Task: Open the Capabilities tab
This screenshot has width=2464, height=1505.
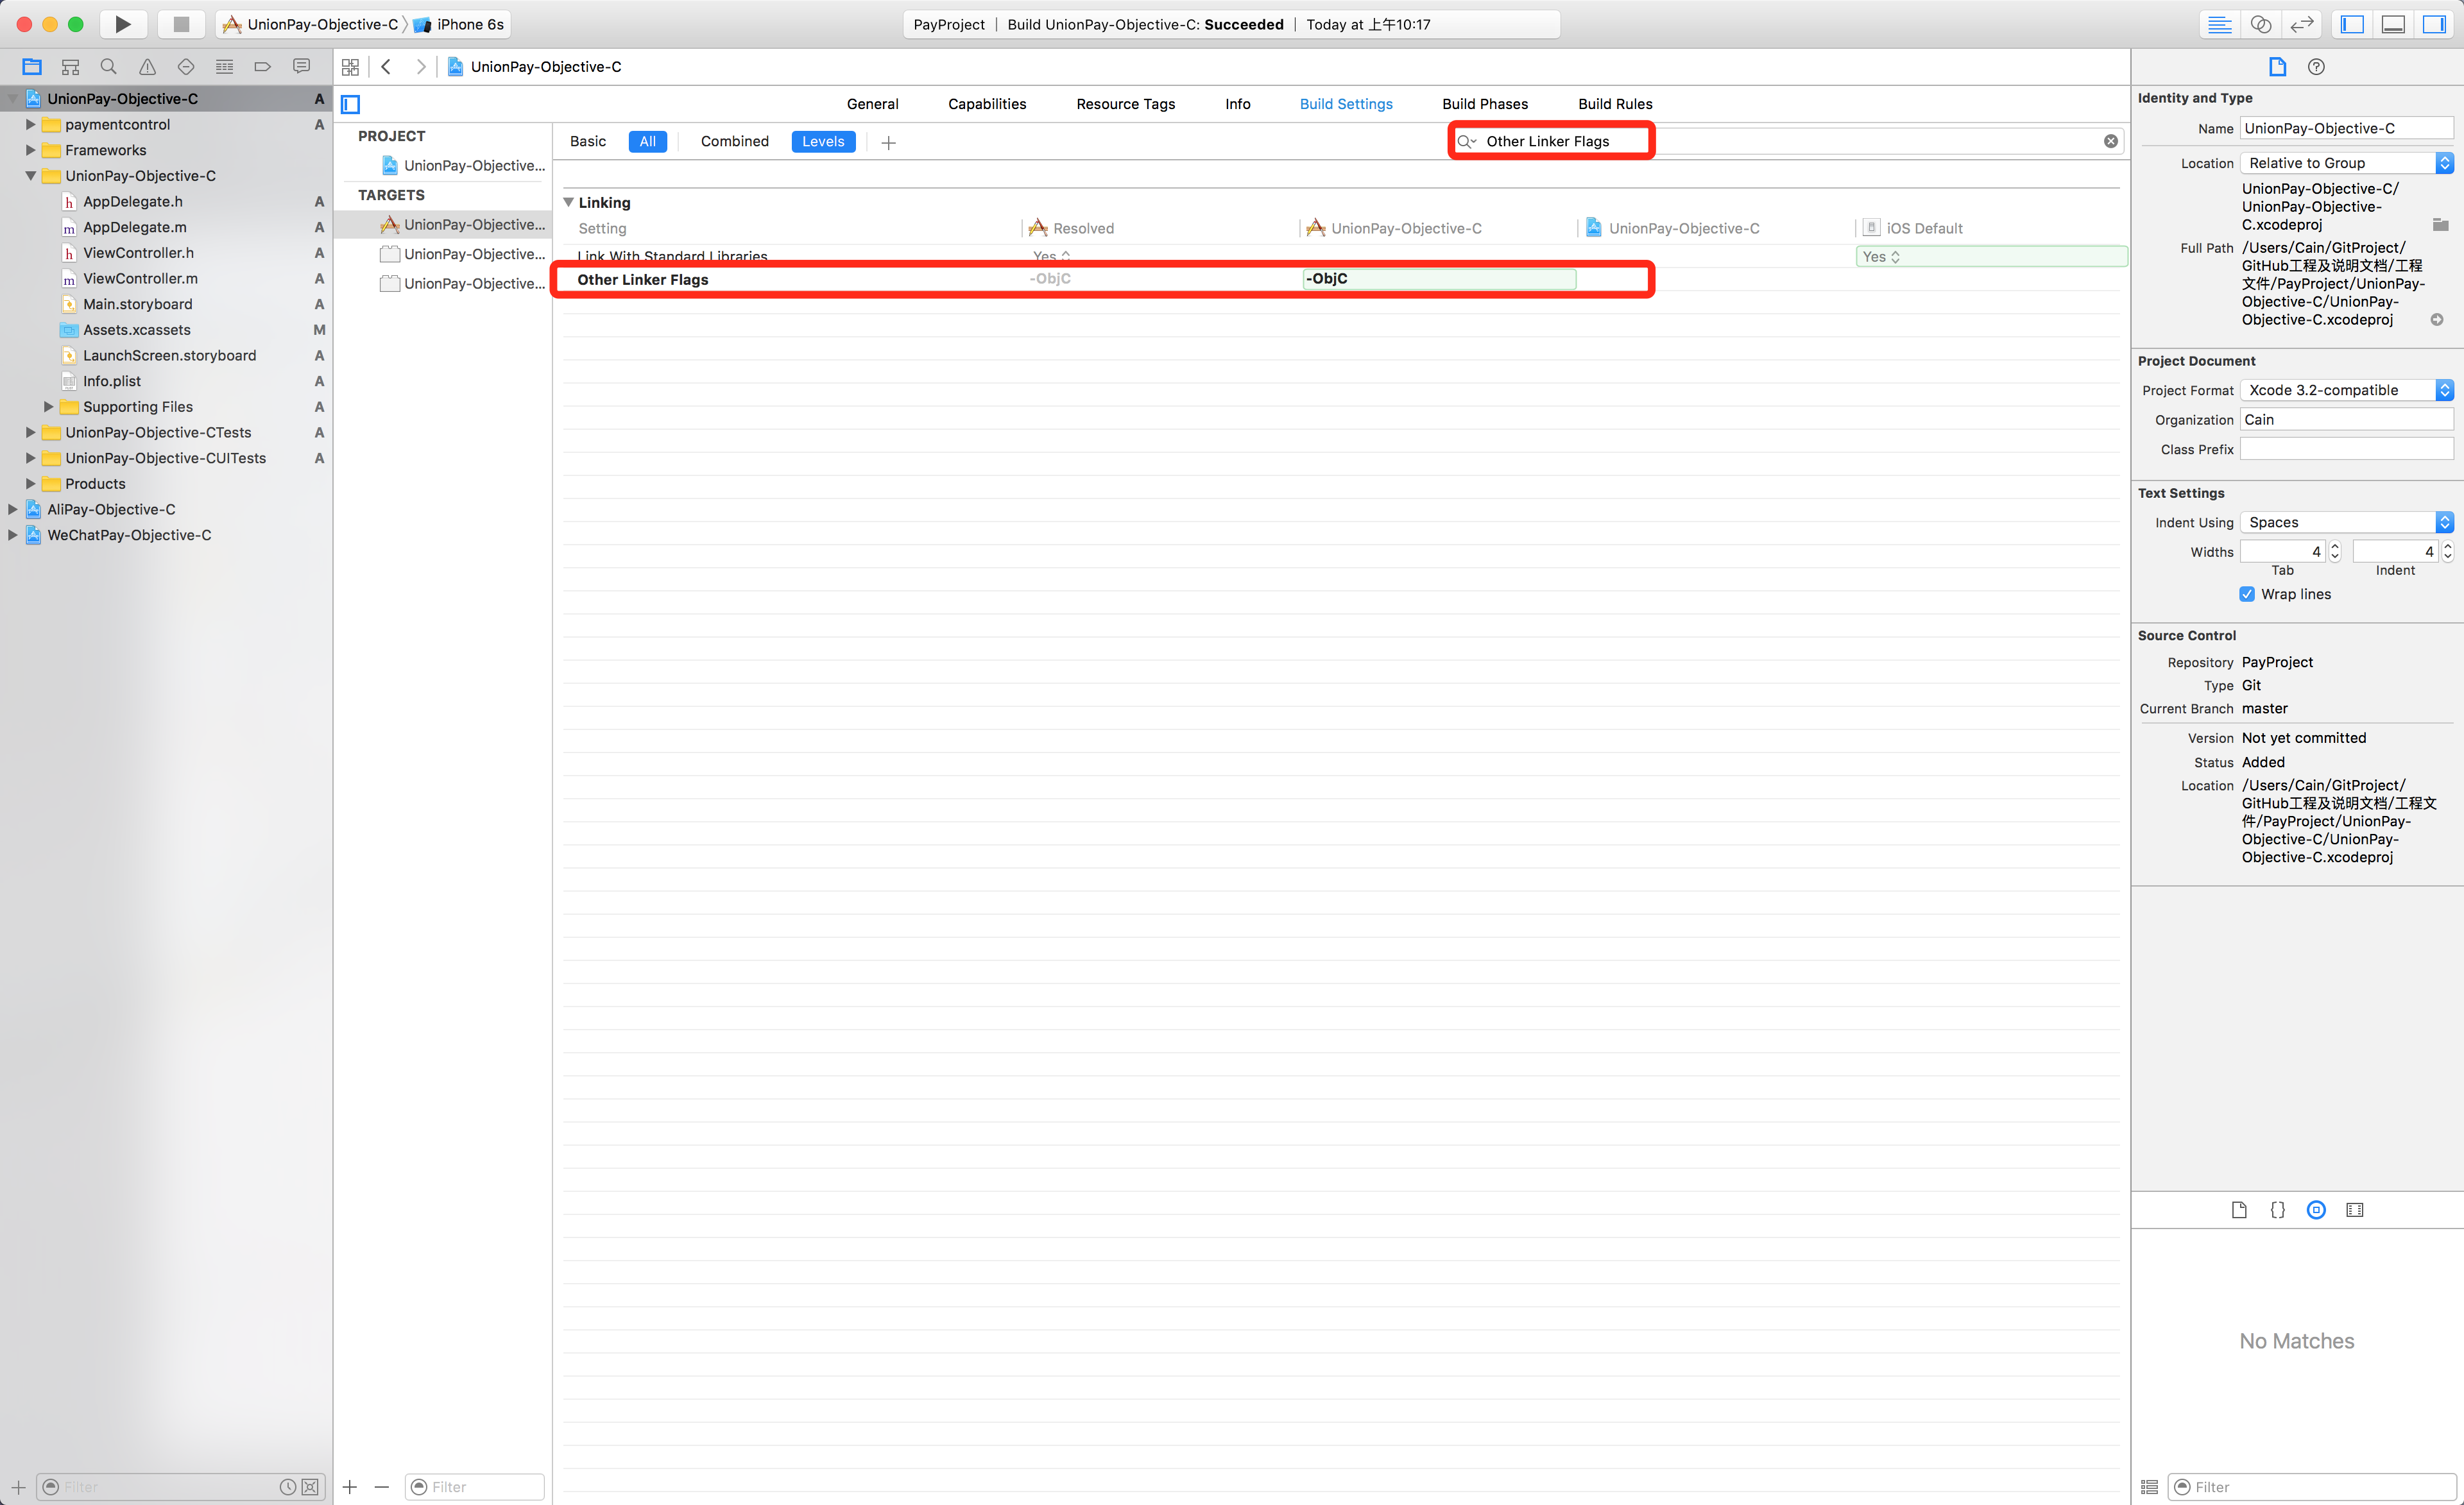Action: point(986,104)
